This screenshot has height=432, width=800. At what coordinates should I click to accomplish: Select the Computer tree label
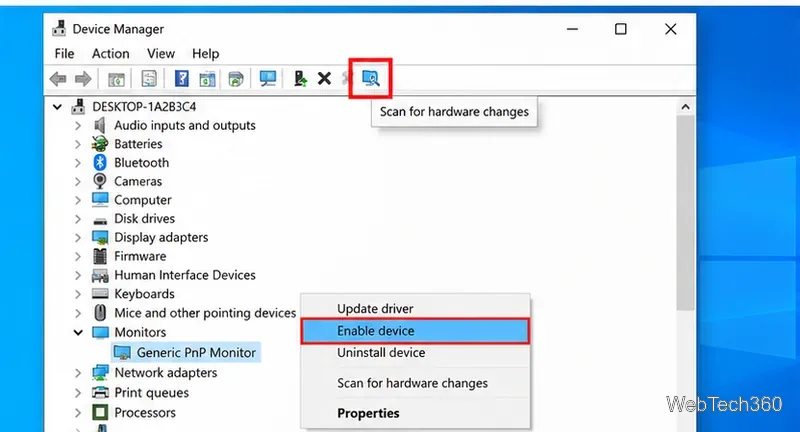(x=142, y=200)
